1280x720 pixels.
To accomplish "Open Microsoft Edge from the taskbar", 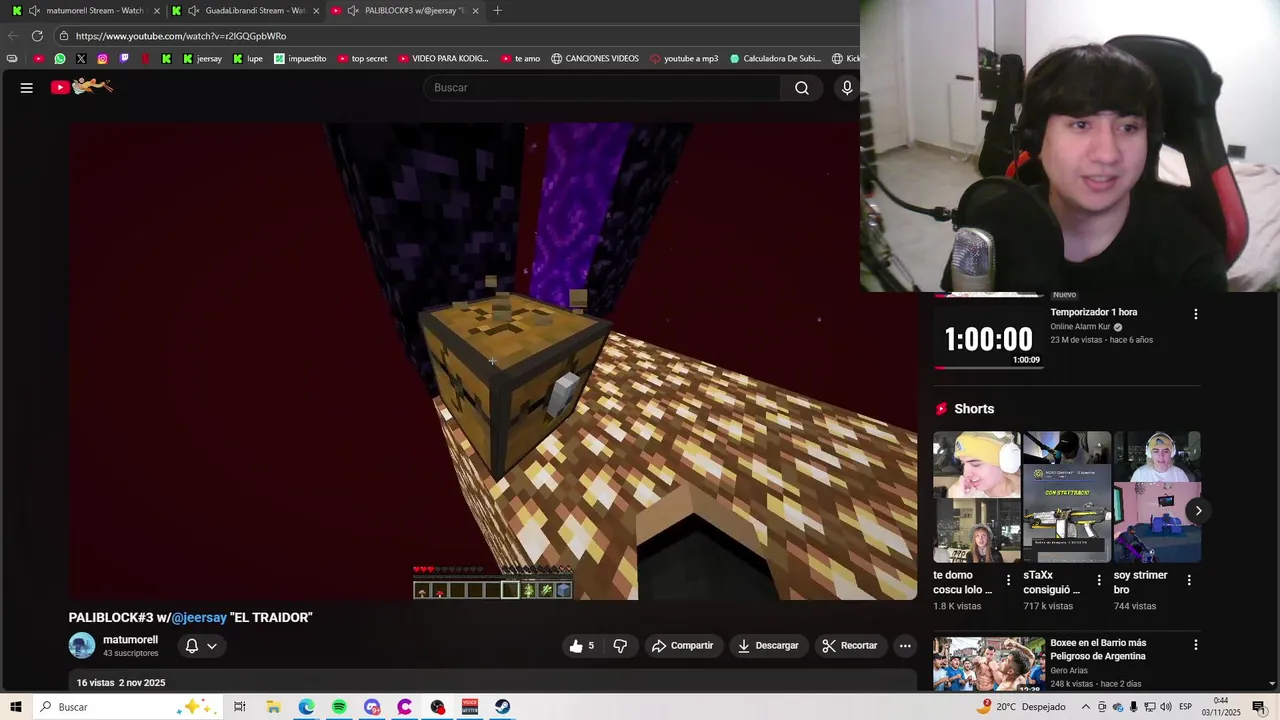I will click(306, 707).
